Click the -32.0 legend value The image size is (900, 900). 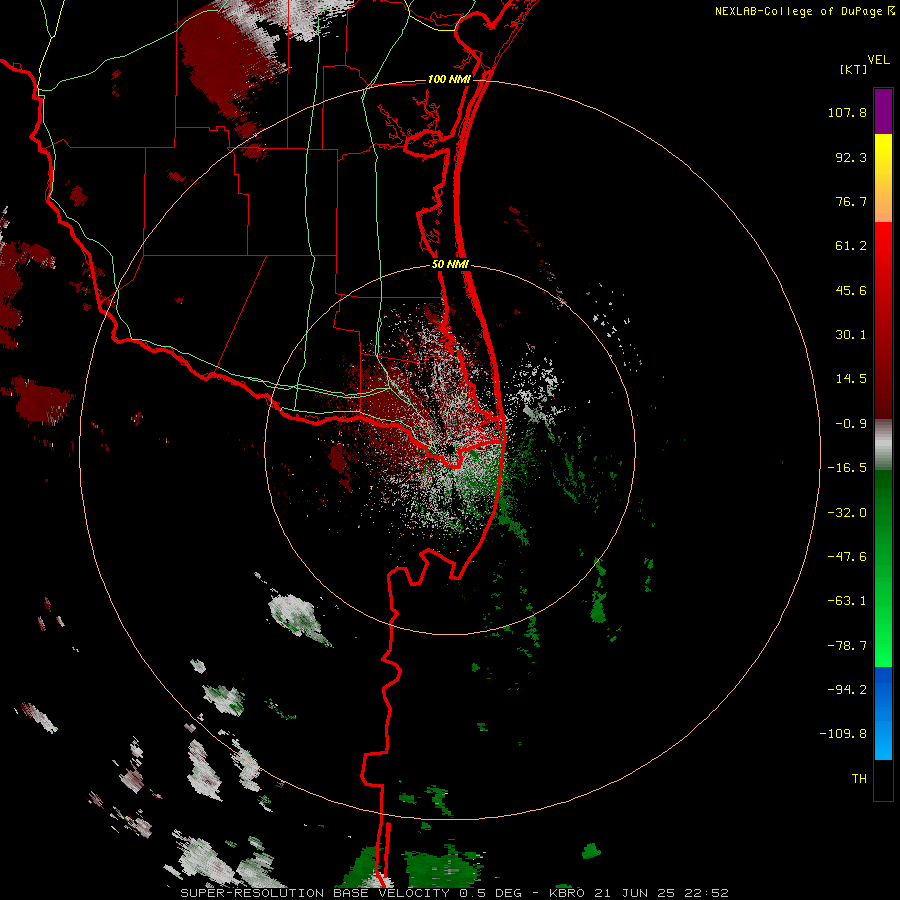point(847,513)
